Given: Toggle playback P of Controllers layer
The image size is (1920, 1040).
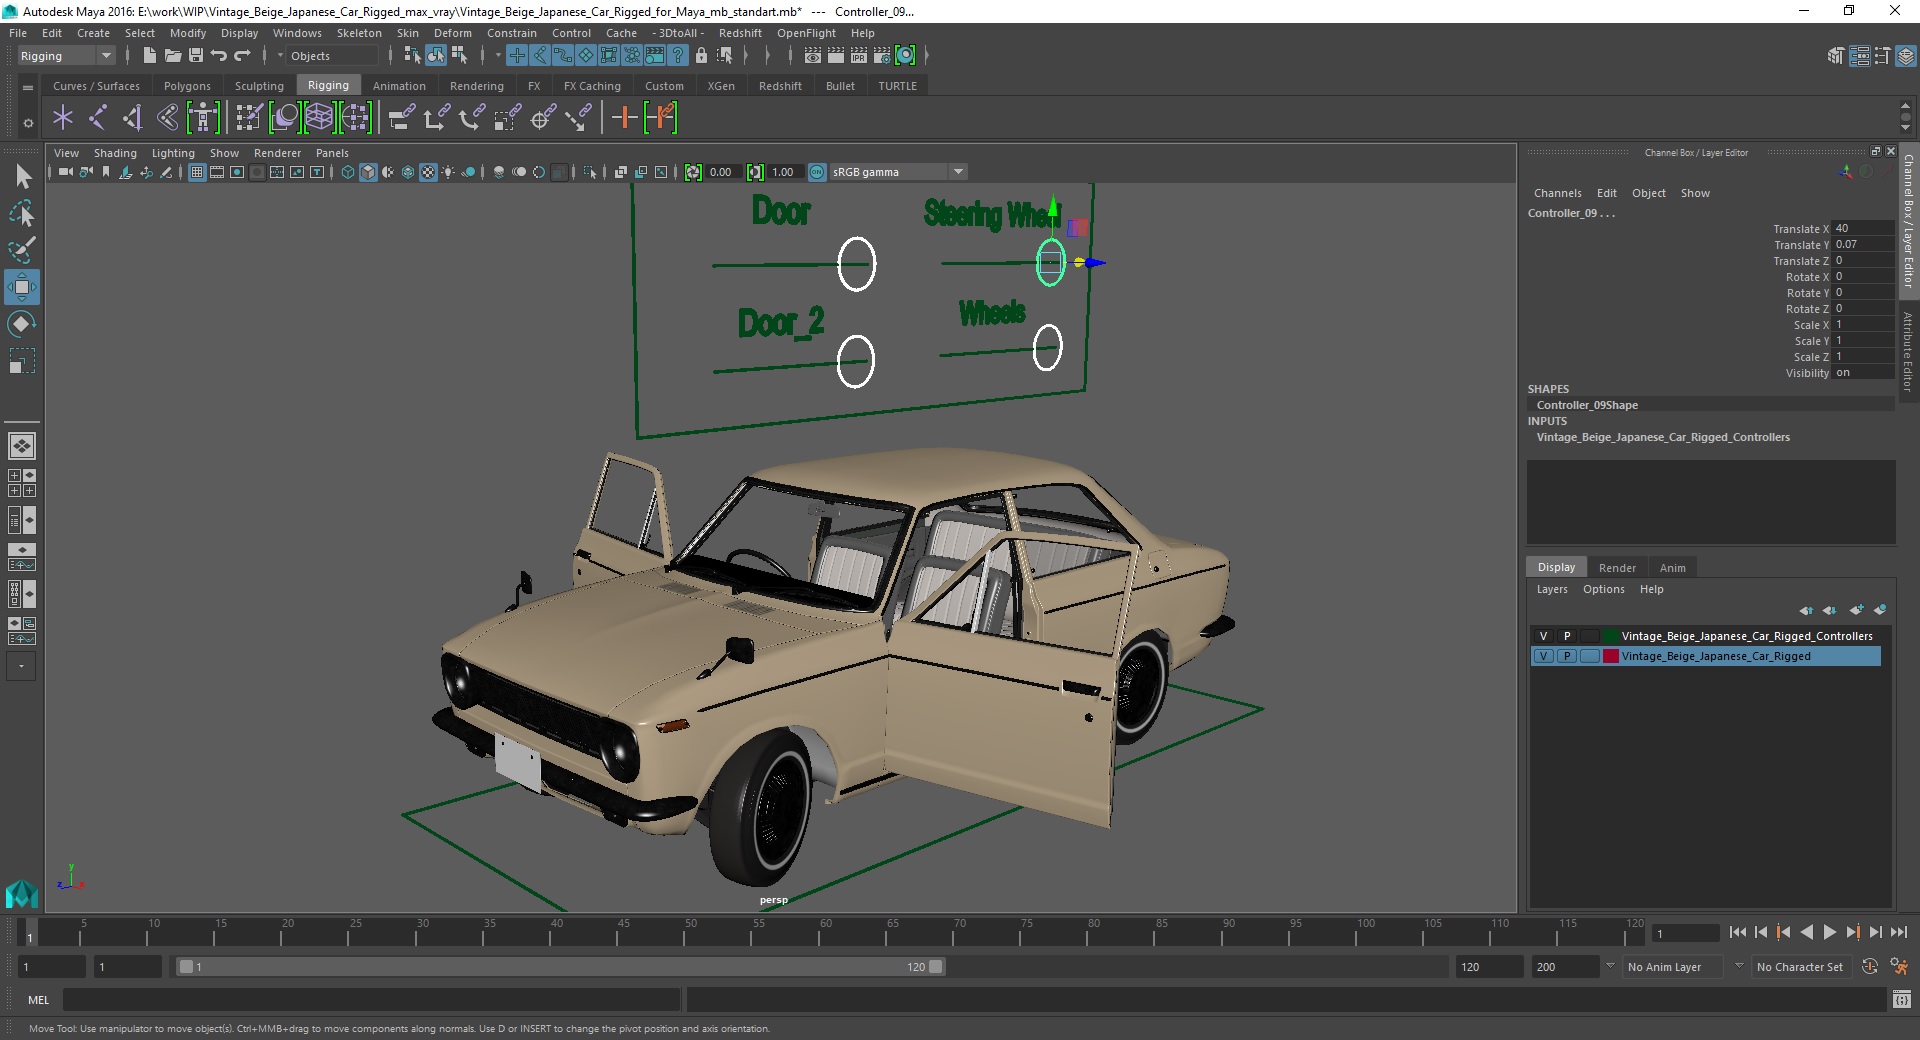Looking at the screenshot, I should [x=1567, y=636].
